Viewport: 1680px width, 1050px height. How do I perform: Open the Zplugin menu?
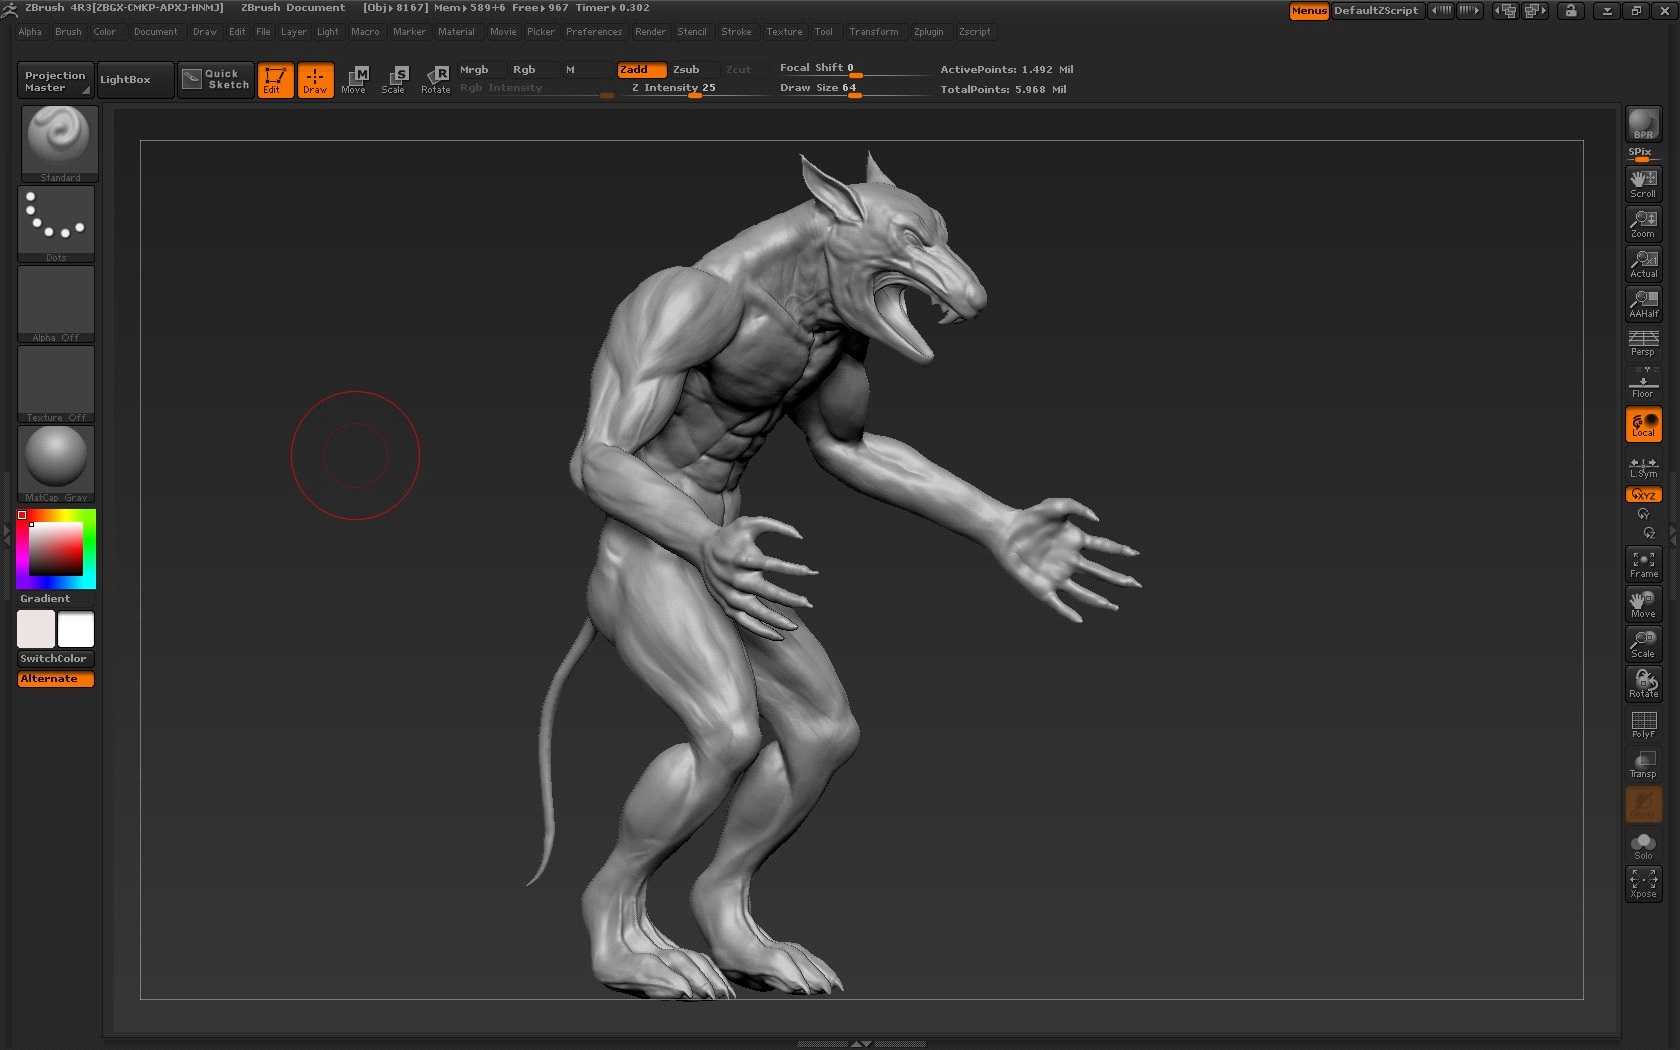928,31
